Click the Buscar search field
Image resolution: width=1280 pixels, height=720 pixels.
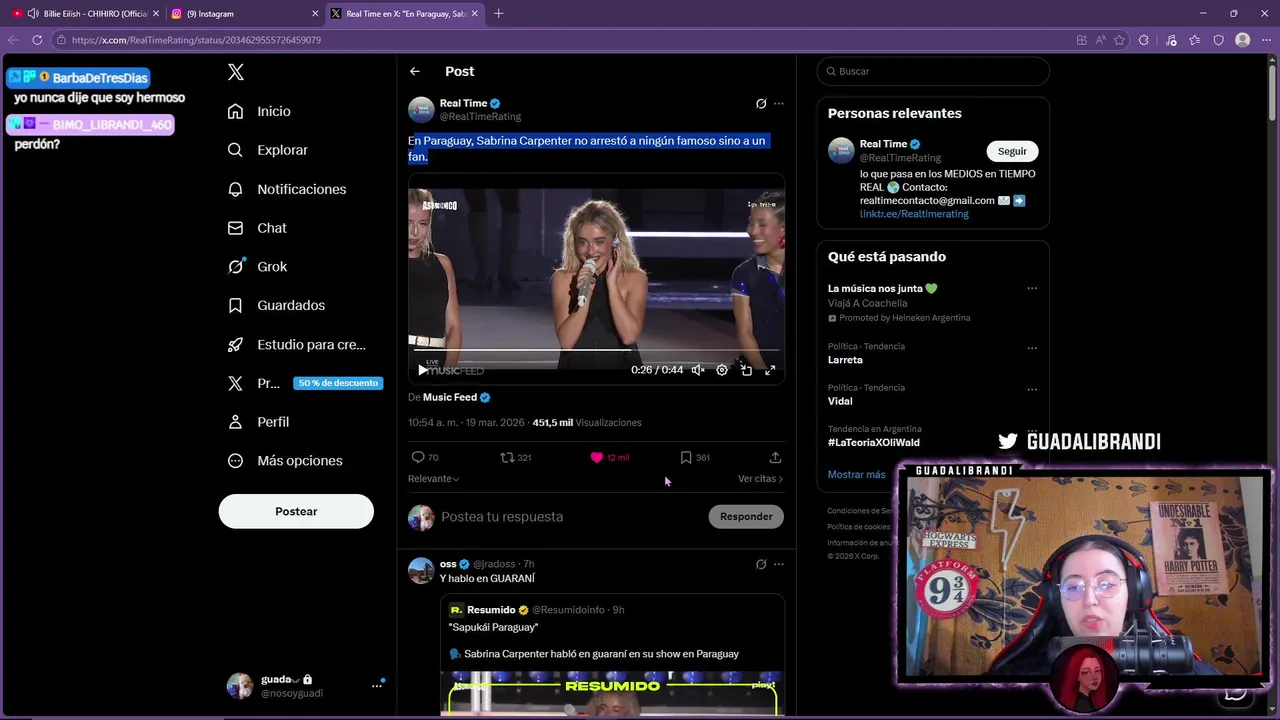click(933, 71)
